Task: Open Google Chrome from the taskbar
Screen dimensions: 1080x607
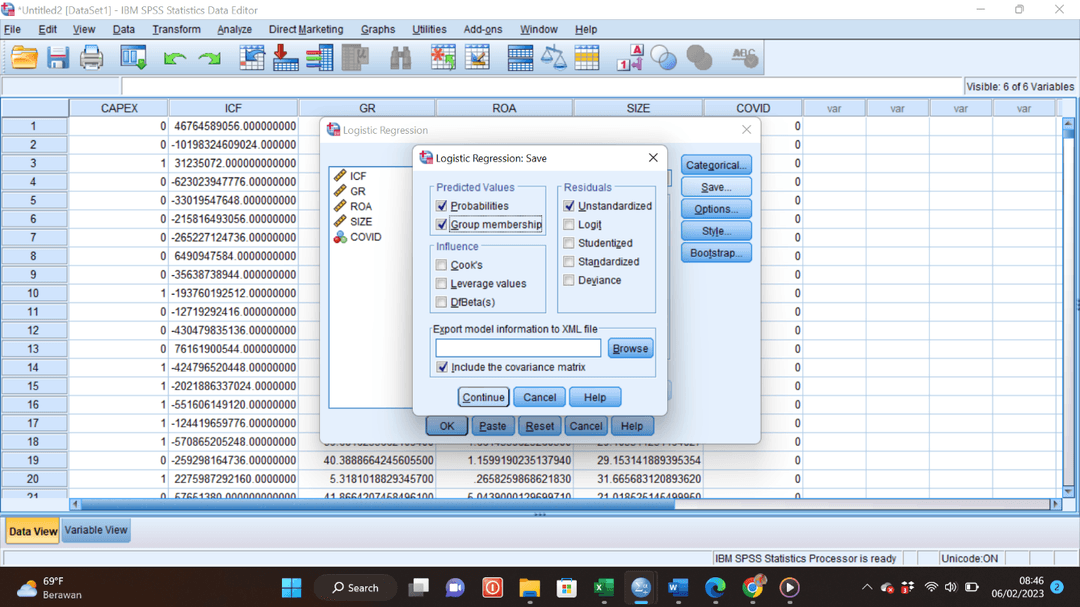Action: click(x=753, y=588)
